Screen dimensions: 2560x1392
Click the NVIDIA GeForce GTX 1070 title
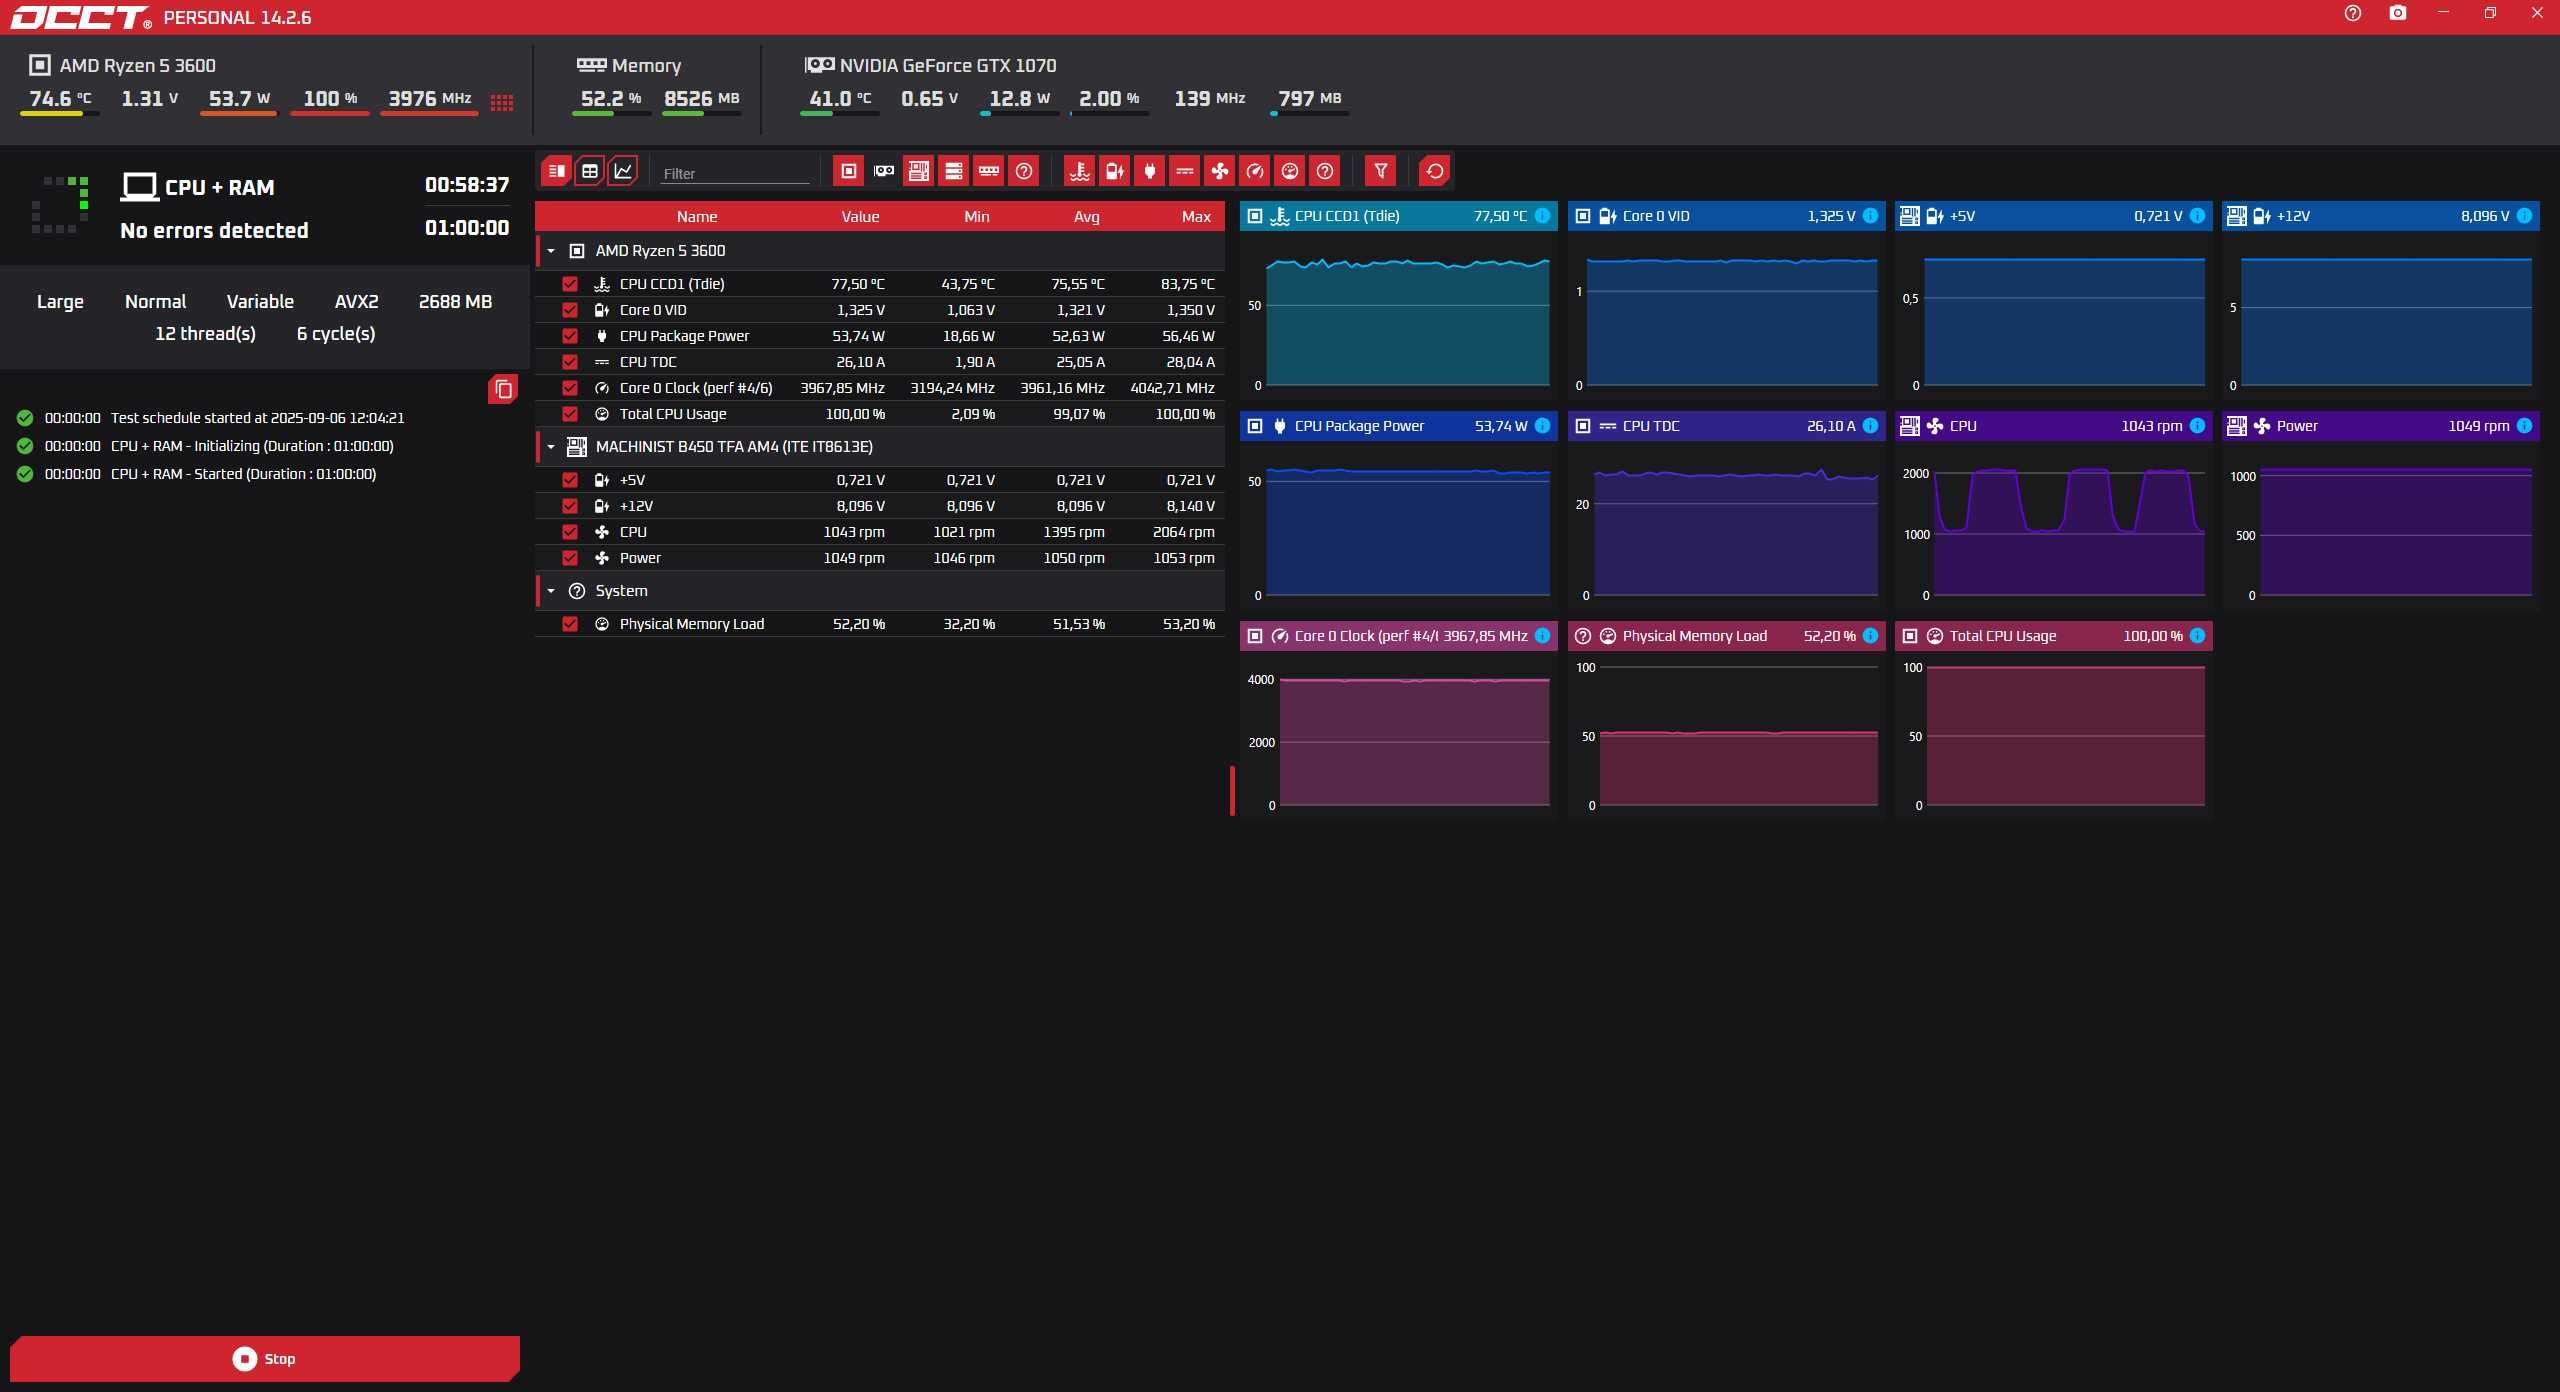pos(948,66)
